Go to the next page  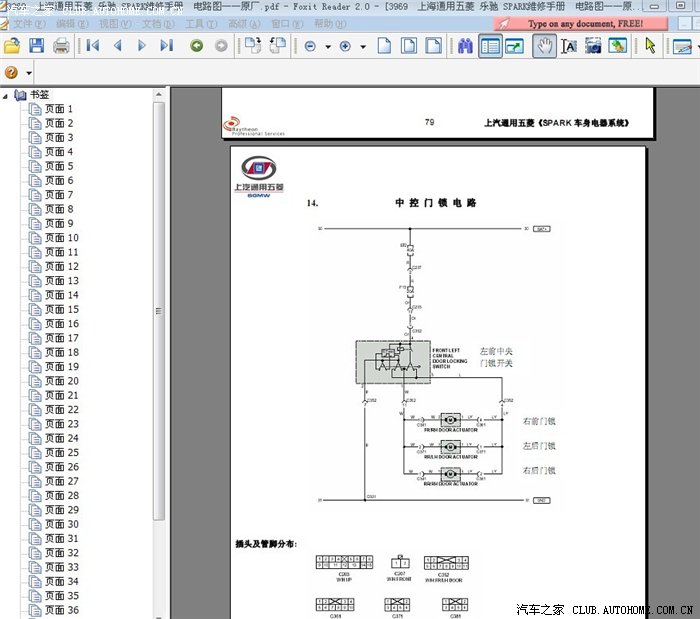tap(142, 46)
